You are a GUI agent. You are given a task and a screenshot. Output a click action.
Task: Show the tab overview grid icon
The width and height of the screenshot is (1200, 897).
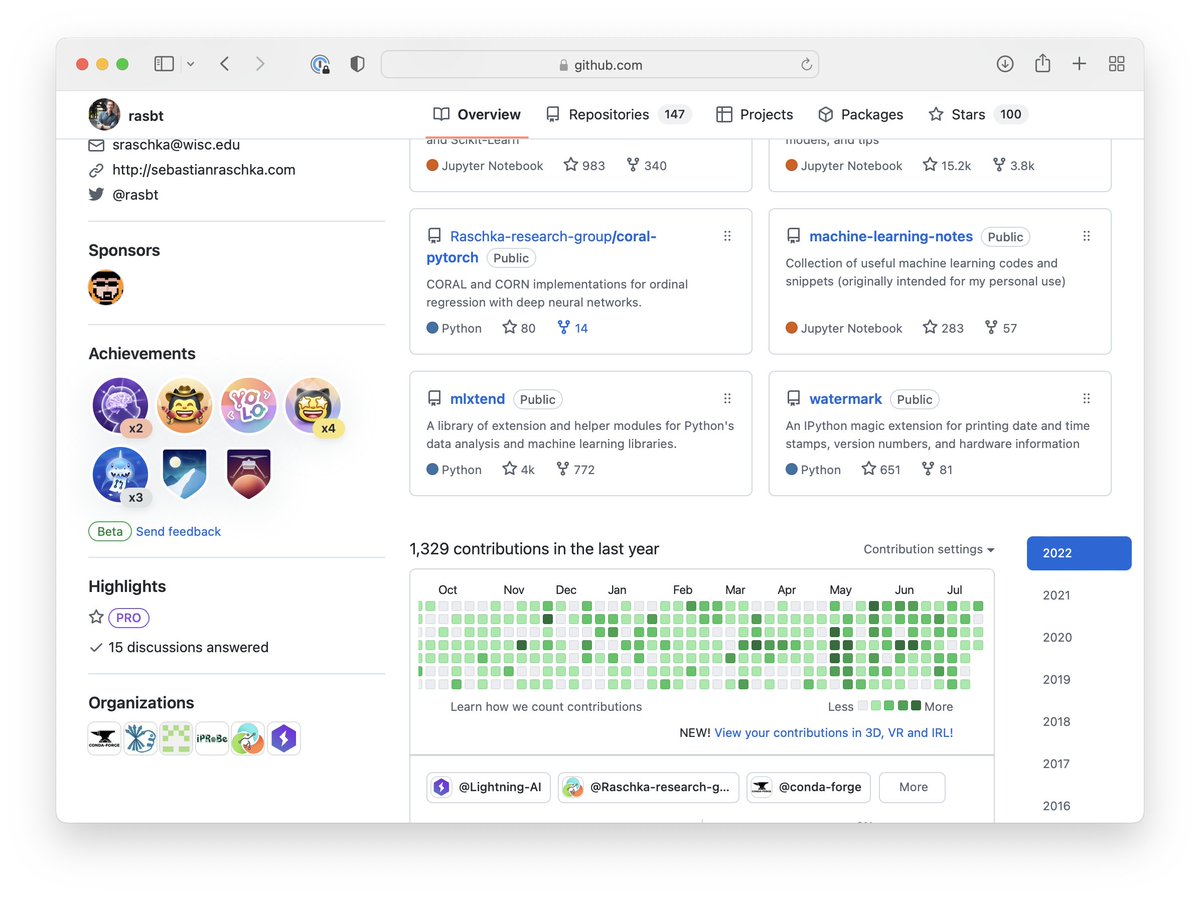click(x=1117, y=64)
